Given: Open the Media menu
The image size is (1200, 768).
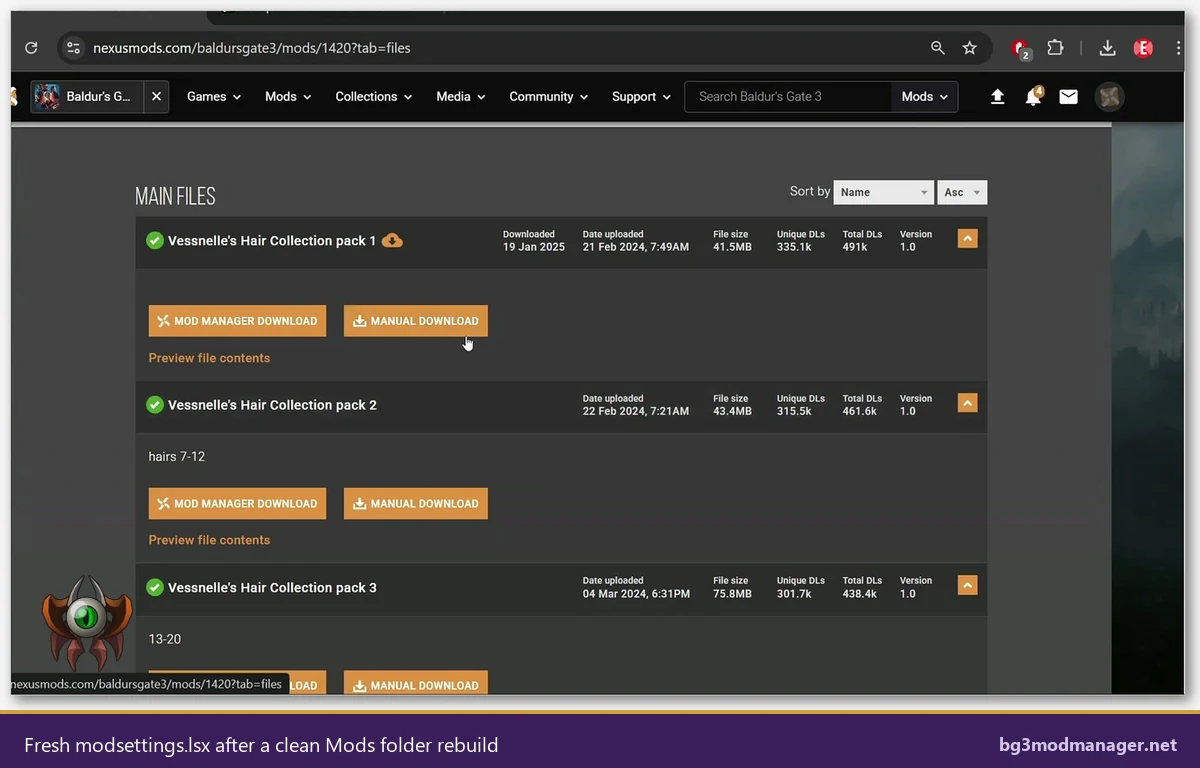Looking at the screenshot, I should tap(461, 97).
